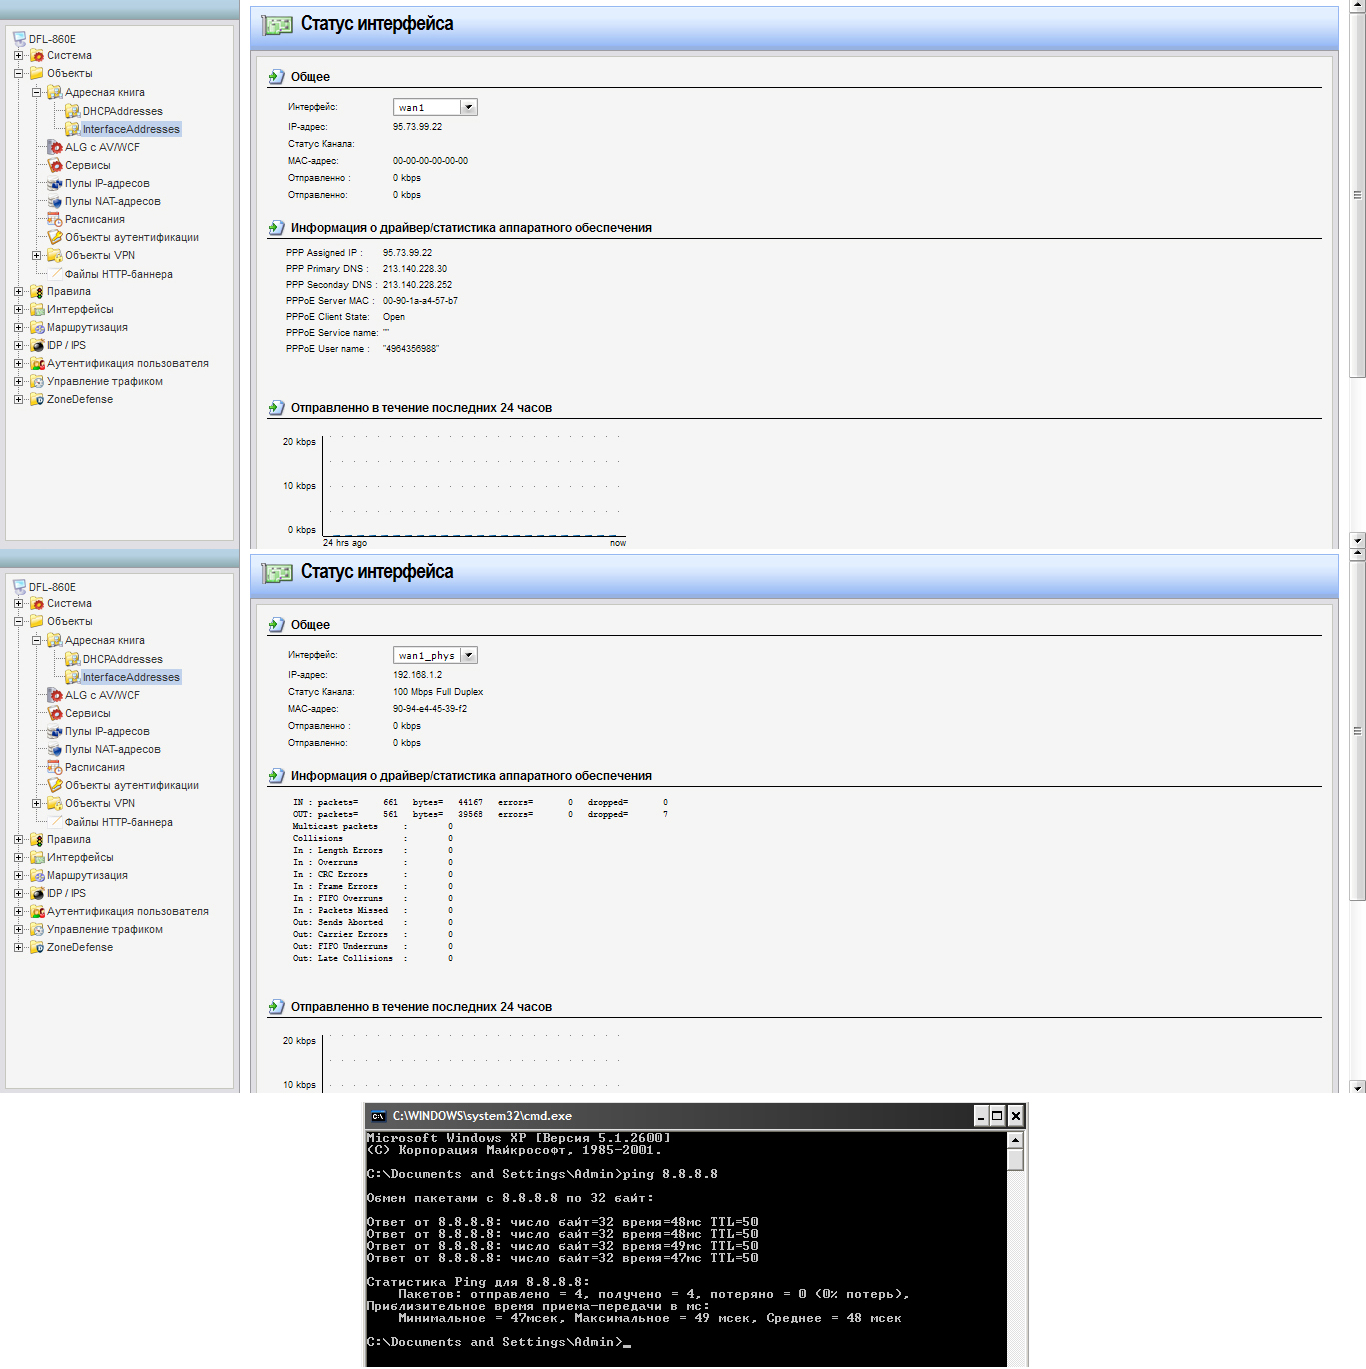The height and width of the screenshot is (1369, 1366).
Task: Select InterfaceAddresses in the upper tree
Action: pyautogui.click(x=131, y=129)
